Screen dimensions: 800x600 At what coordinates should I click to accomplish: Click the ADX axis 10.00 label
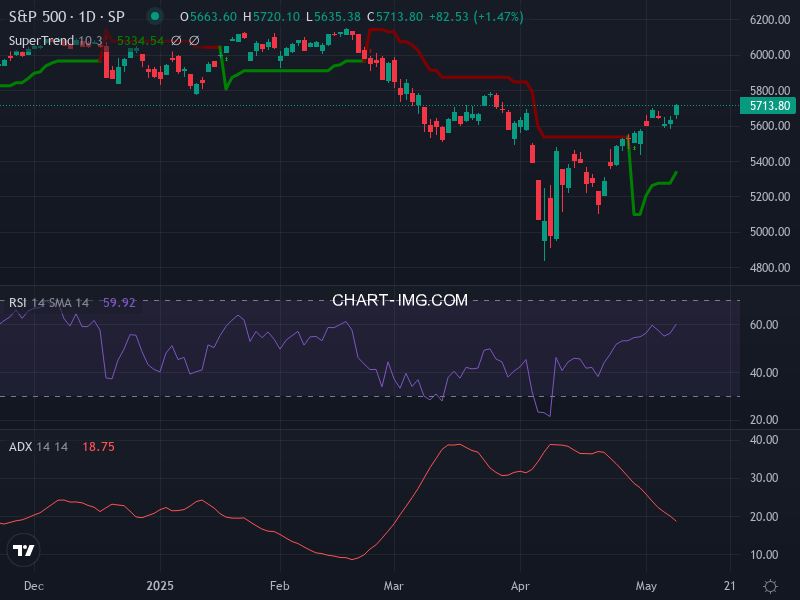(764, 555)
